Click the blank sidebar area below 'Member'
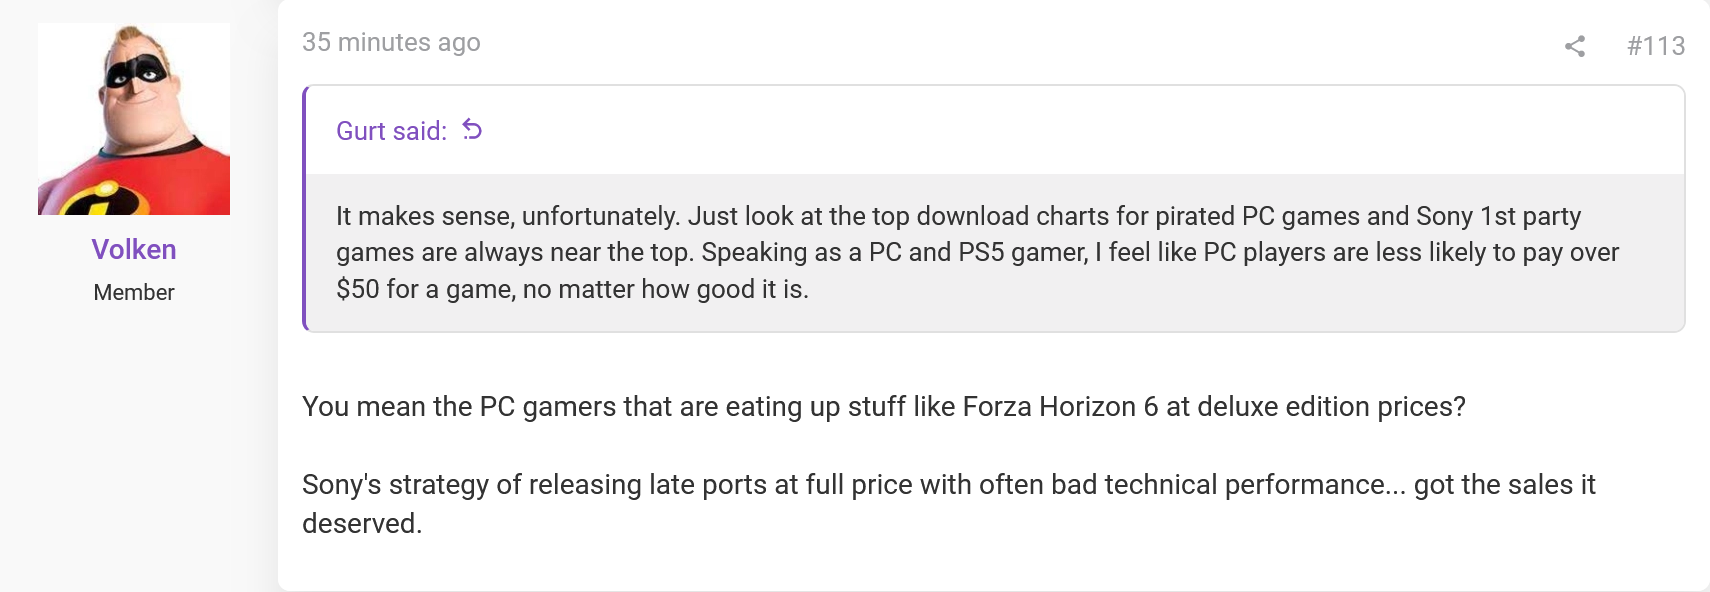Screen dimensions: 1710x592 click(x=134, y=450)
